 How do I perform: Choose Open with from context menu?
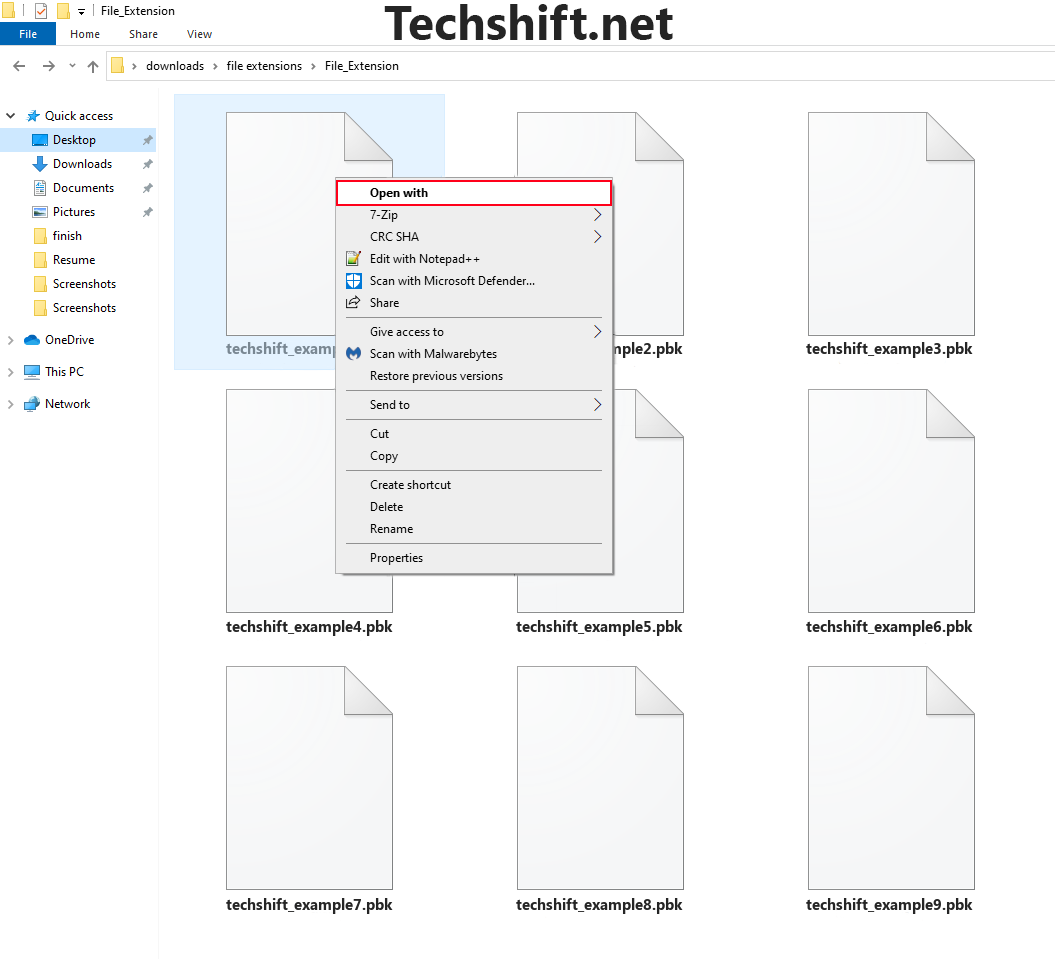399,193
